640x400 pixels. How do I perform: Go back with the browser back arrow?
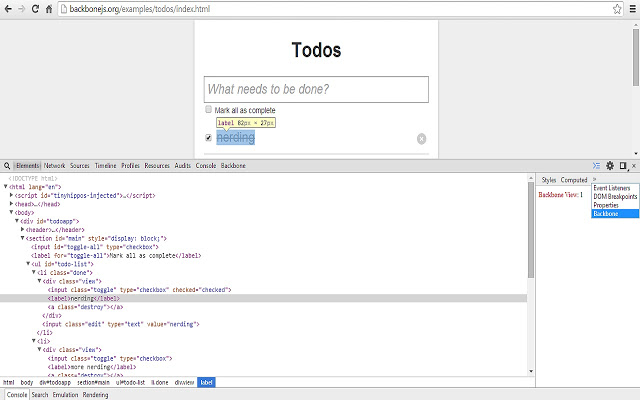(x=8, y=9)
